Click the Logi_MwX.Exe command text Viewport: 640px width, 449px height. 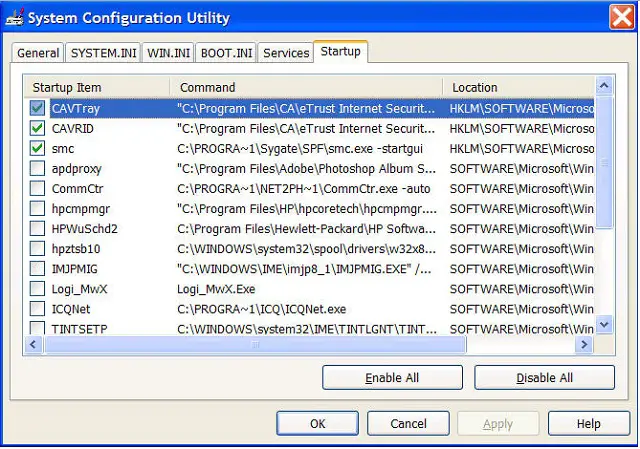[216, 289]
